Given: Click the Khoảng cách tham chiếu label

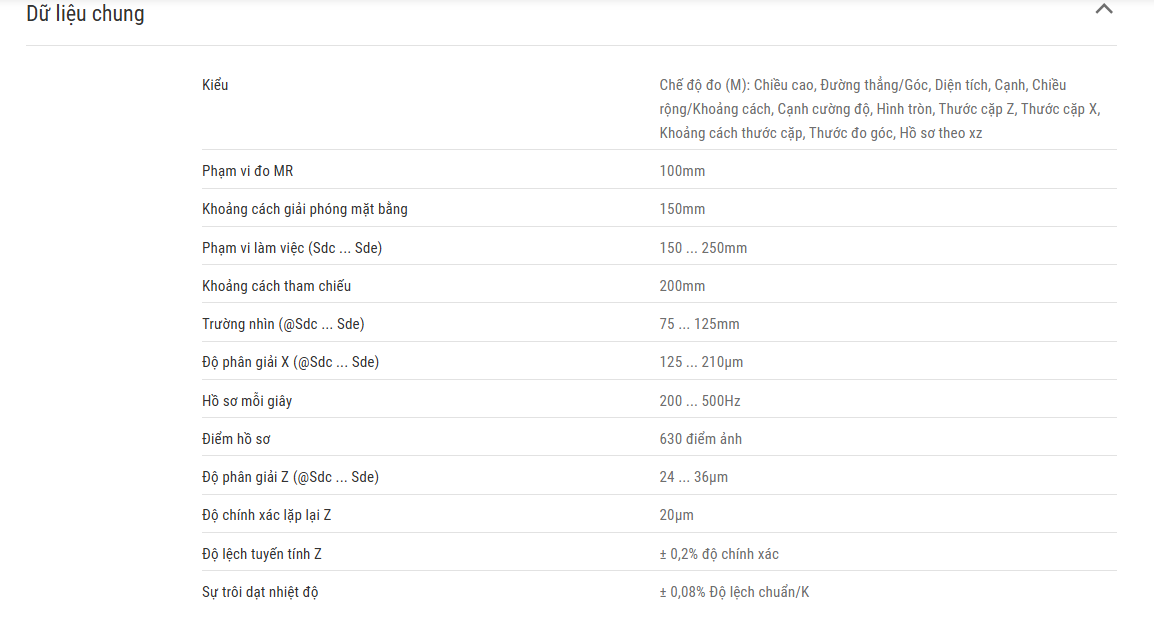Looking at the screenshot, I should 276,286.
